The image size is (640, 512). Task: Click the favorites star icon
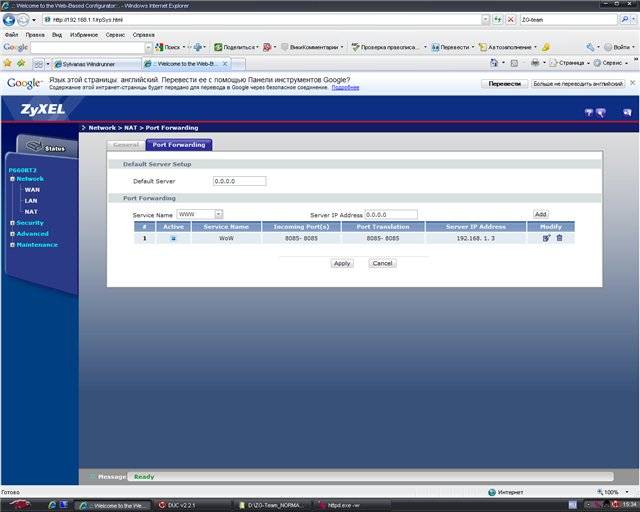pos(8,62)
